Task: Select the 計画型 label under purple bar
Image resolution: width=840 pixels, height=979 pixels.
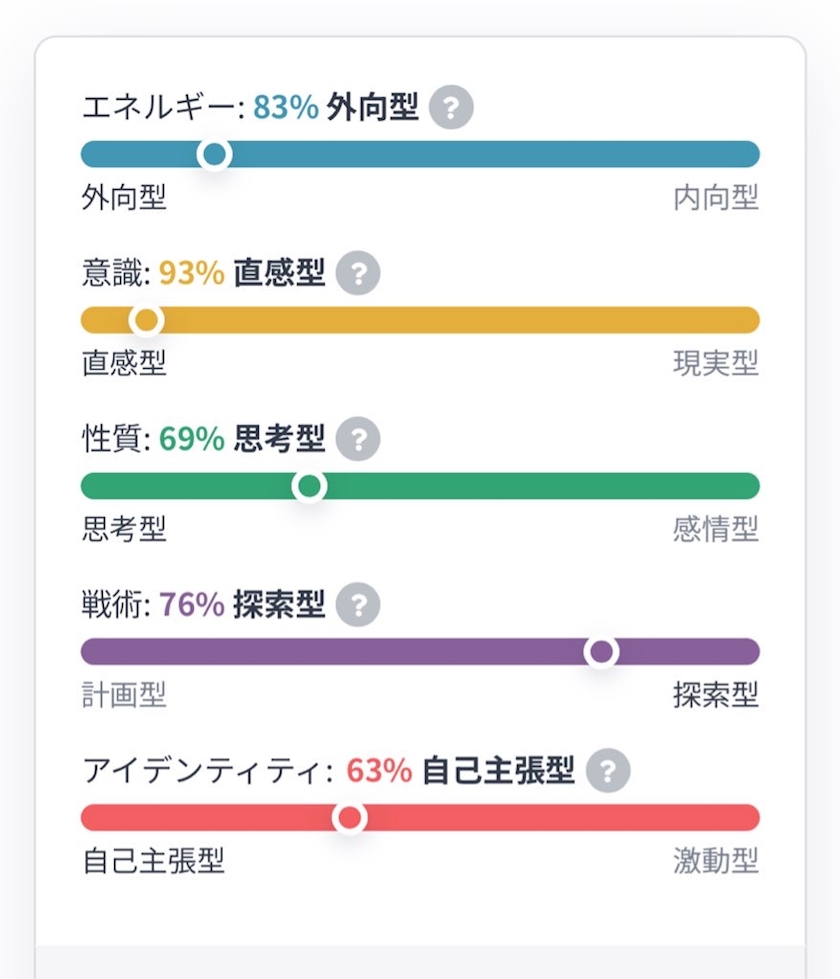Action: [x=124, y=695]
